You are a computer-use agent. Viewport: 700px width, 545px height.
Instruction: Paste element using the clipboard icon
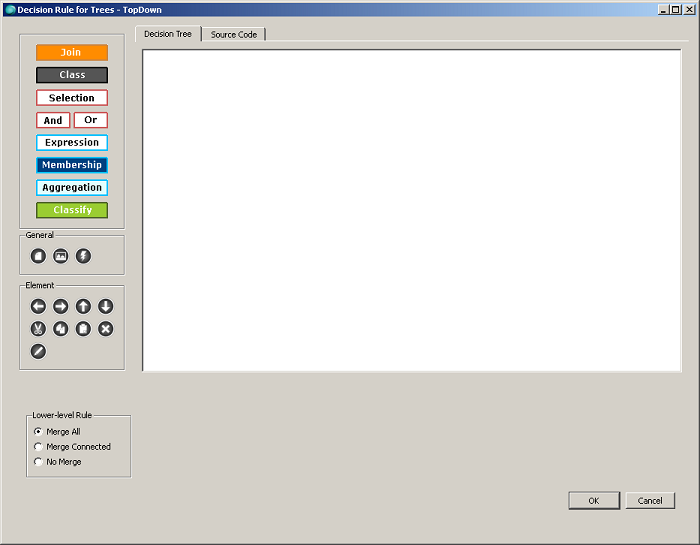click(x=83, y=328)
